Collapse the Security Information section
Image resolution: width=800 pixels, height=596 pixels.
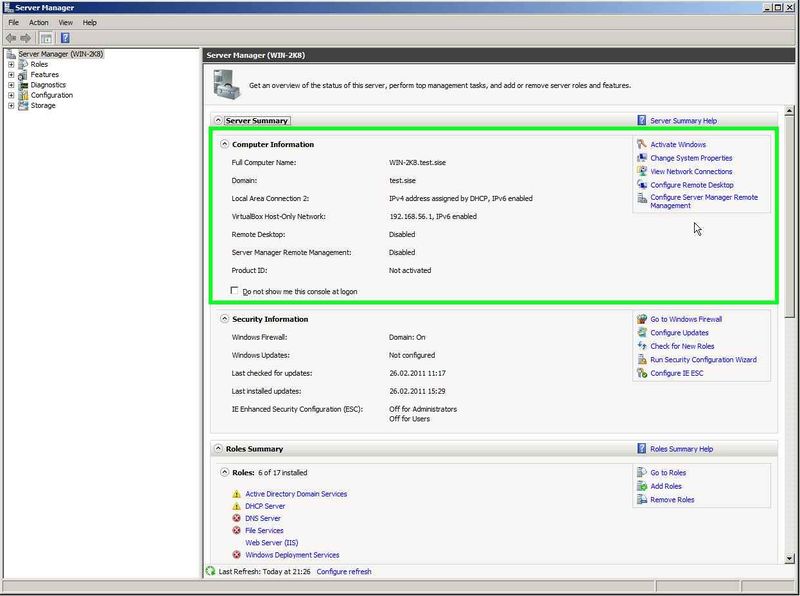pos(224,318)
